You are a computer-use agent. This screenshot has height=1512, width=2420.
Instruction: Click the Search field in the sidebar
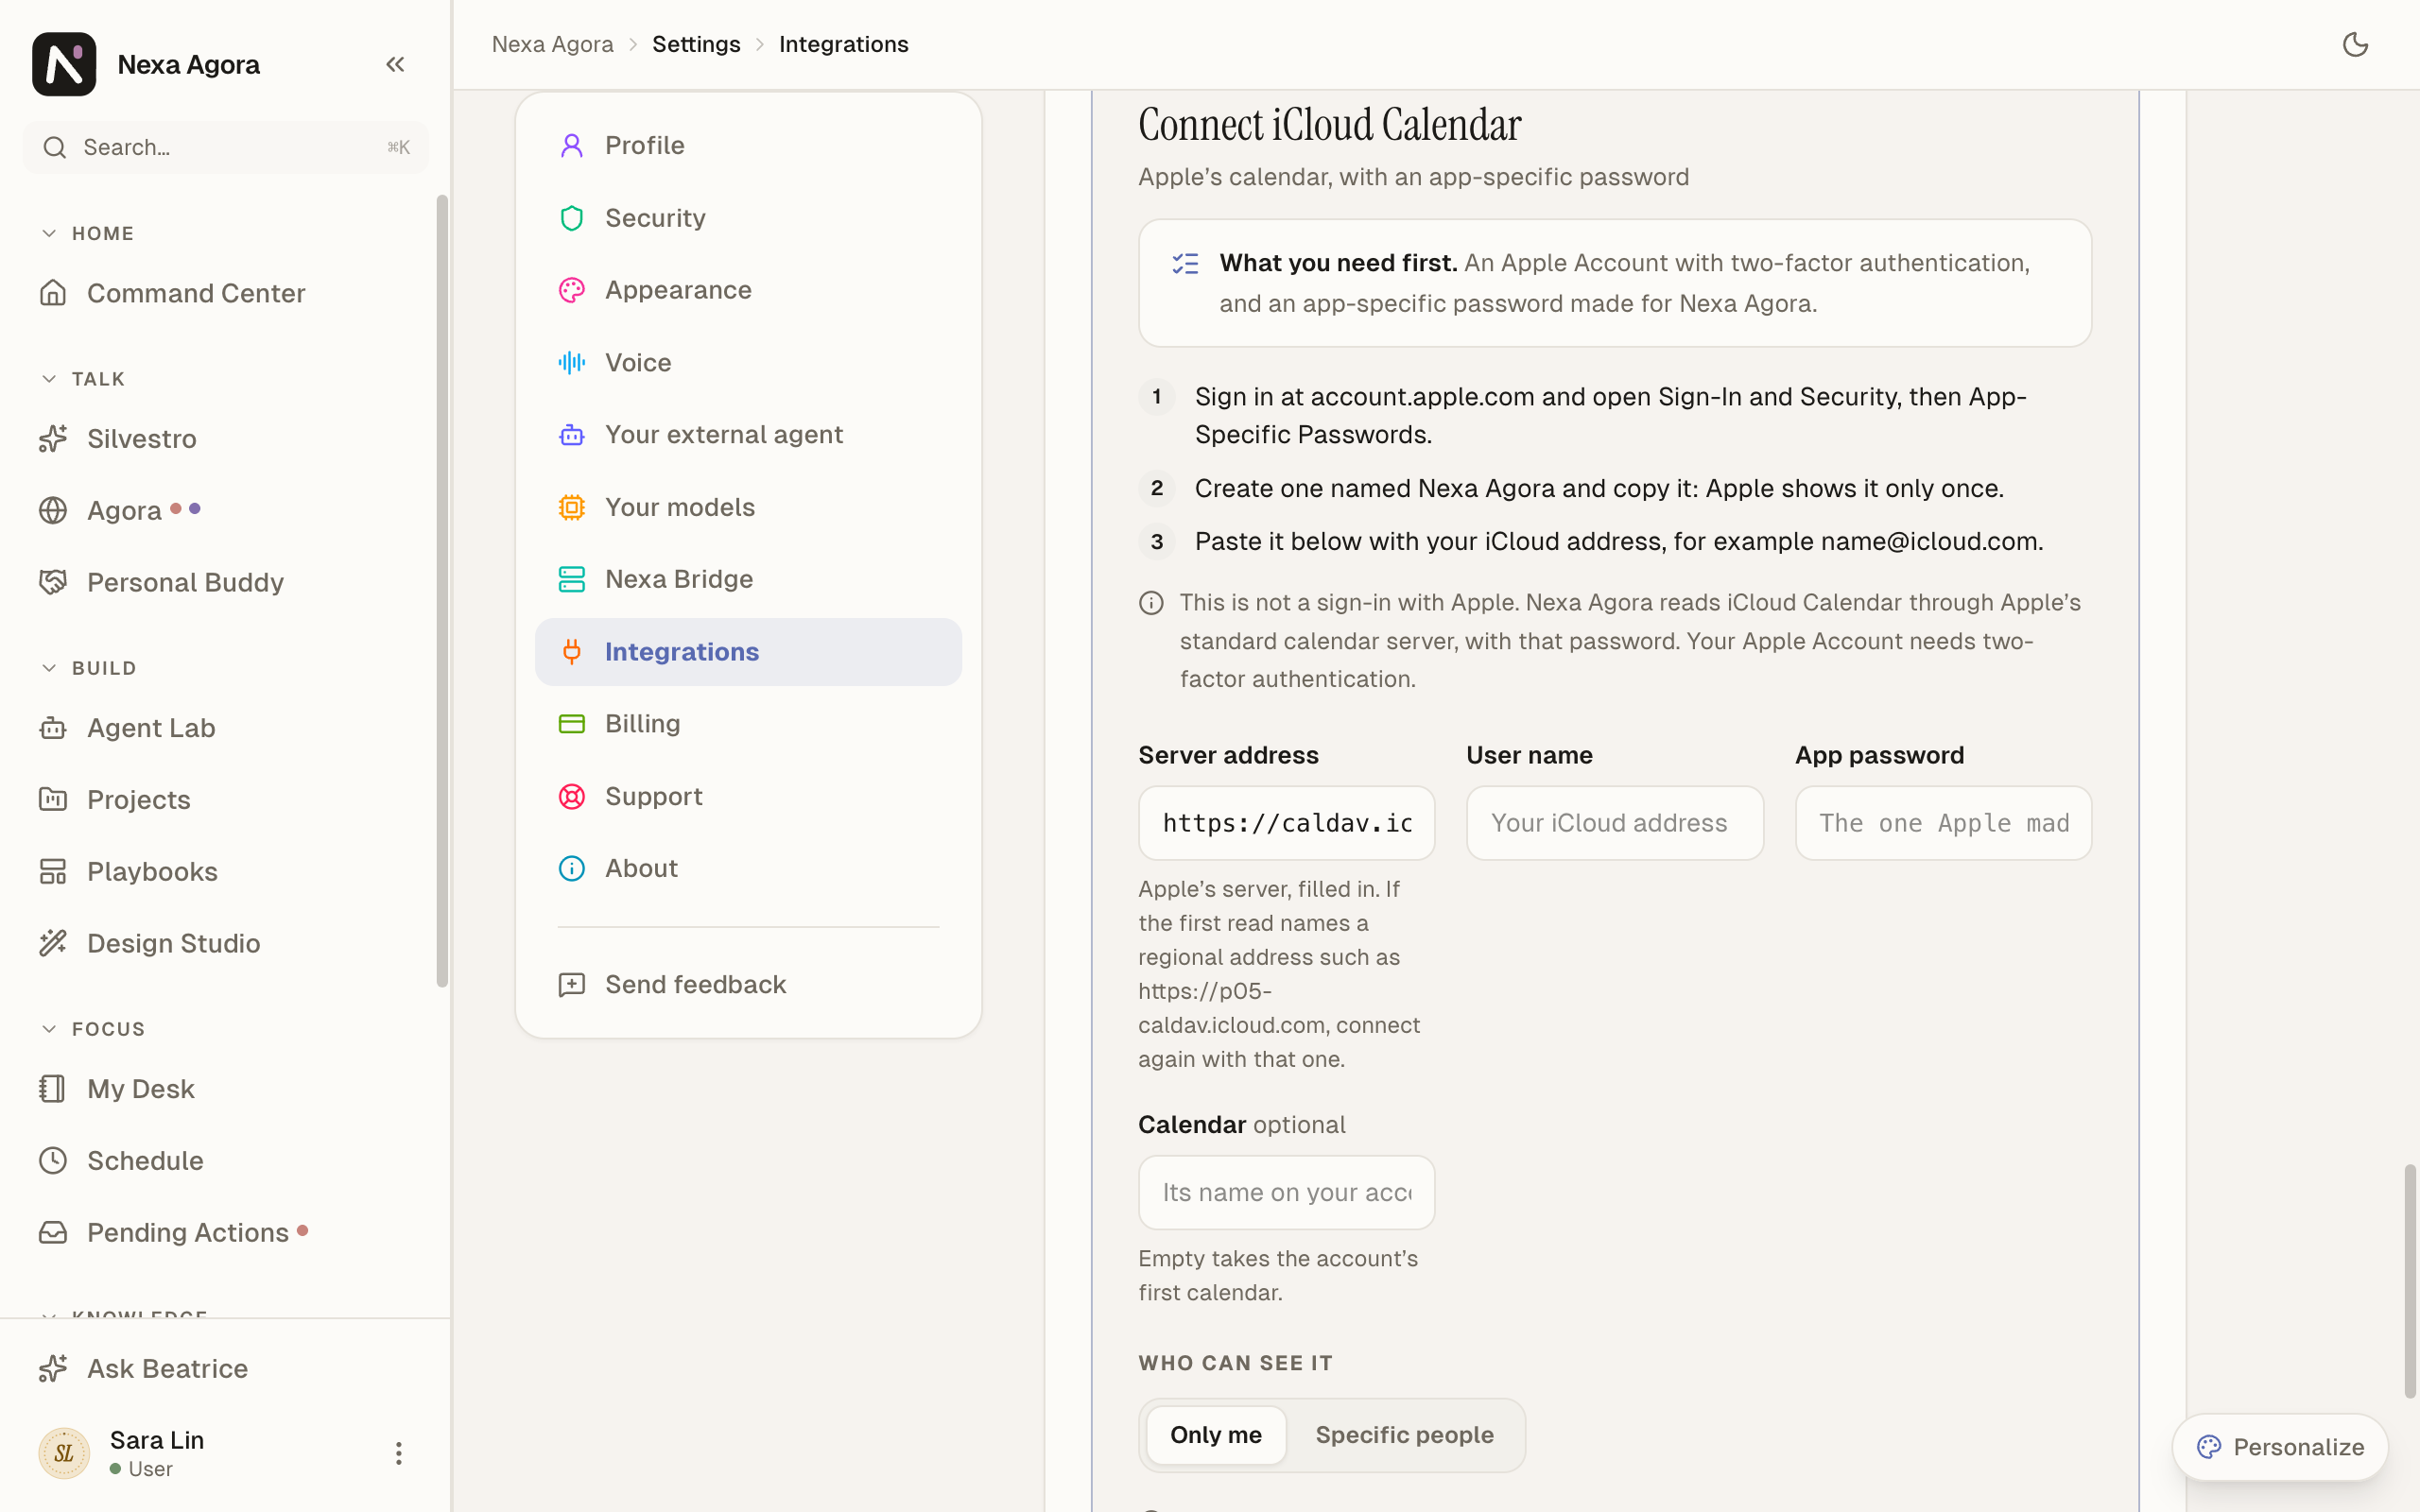226,147
